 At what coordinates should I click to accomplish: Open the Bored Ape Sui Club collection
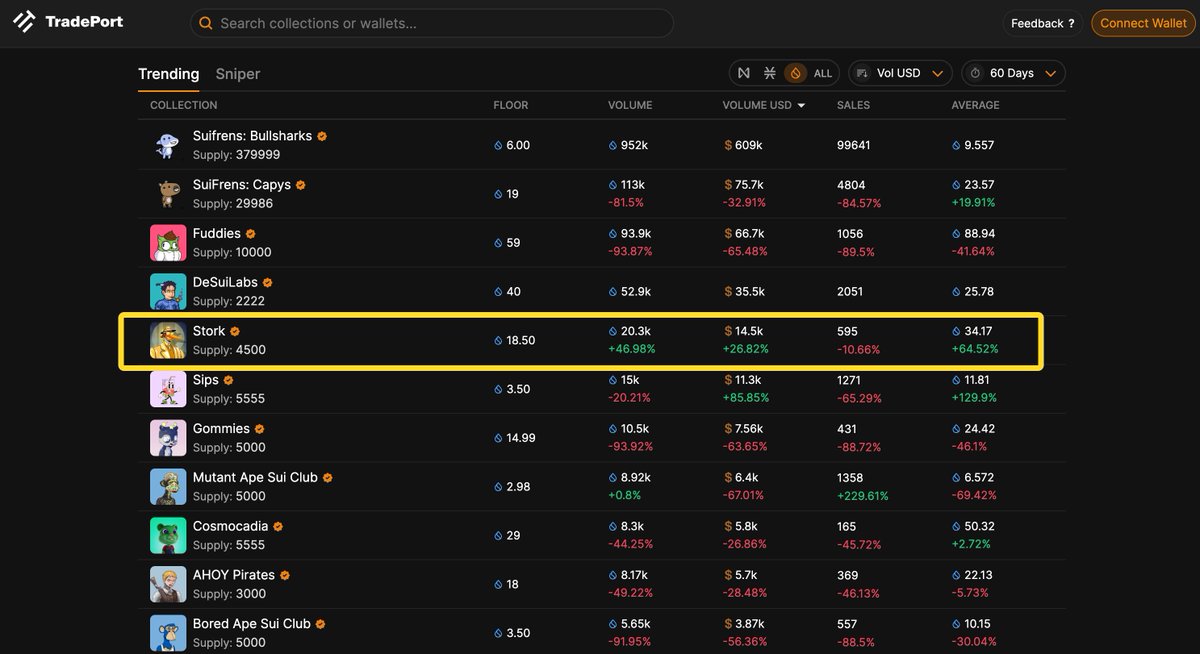(252, 624)
